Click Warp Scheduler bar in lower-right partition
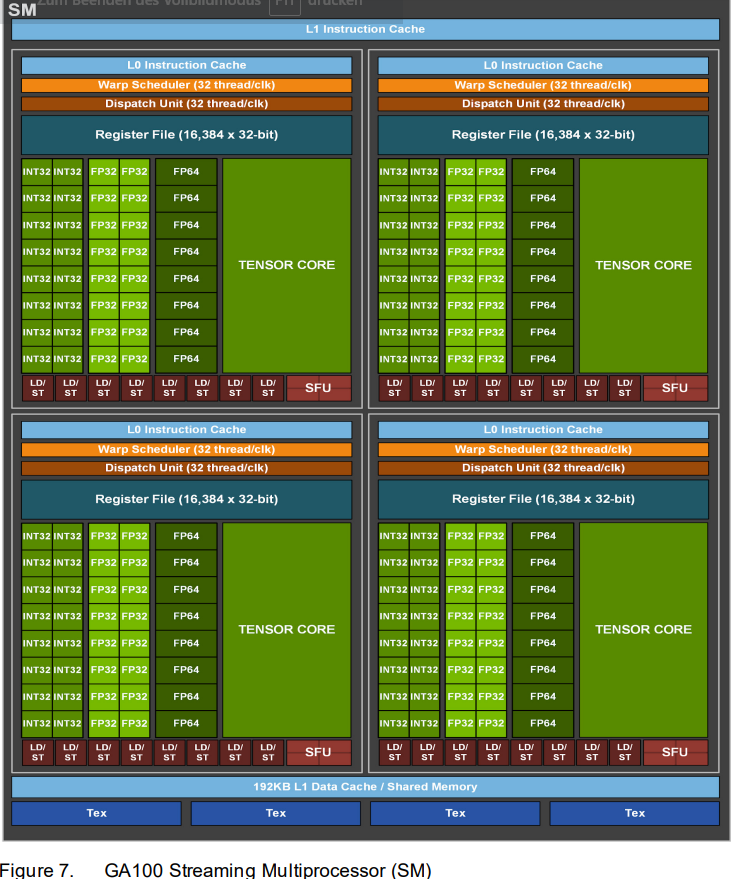Screen dimensions: 733x879 pyautogui.click(x=543, y=450)
